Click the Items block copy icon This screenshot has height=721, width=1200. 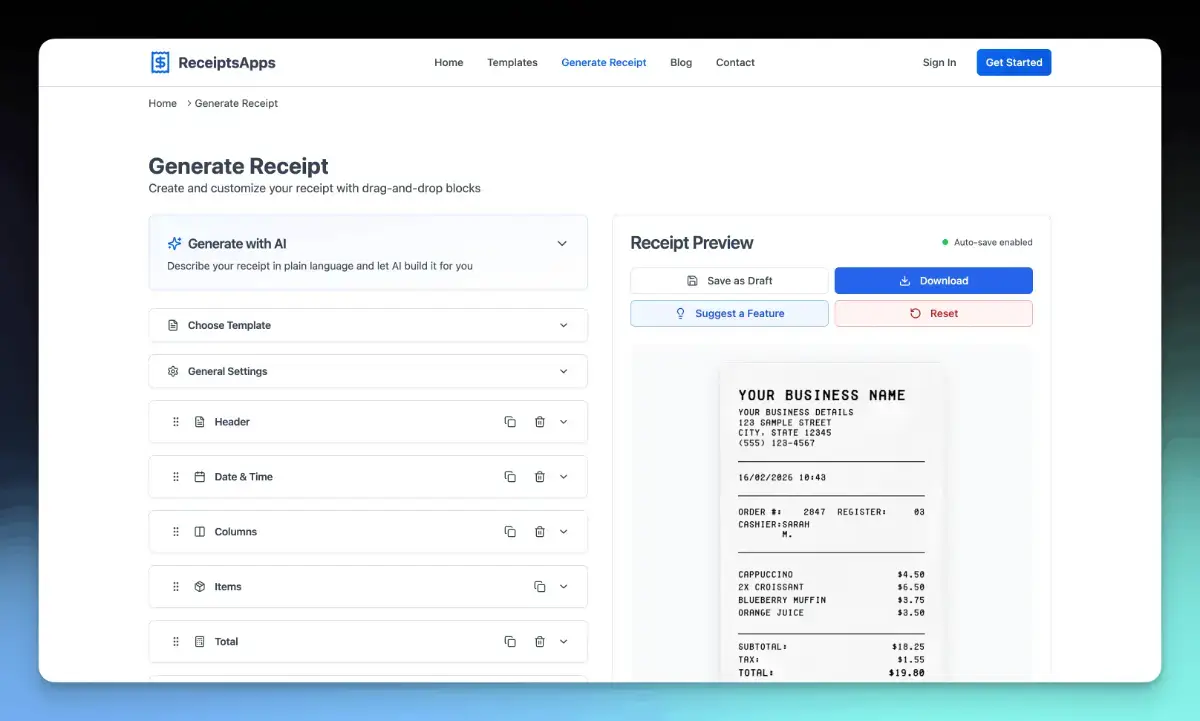[540, 587]
